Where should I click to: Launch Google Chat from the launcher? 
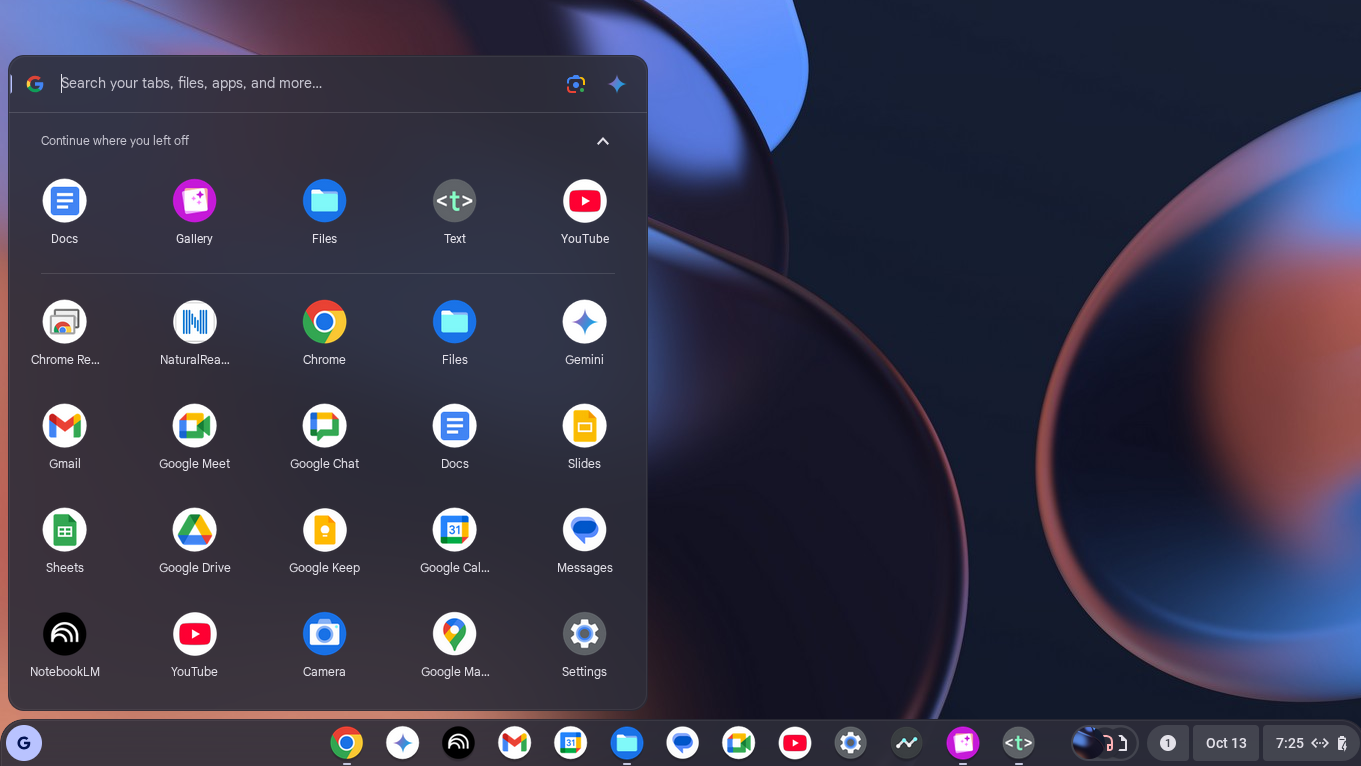click(x=324, y=426)
